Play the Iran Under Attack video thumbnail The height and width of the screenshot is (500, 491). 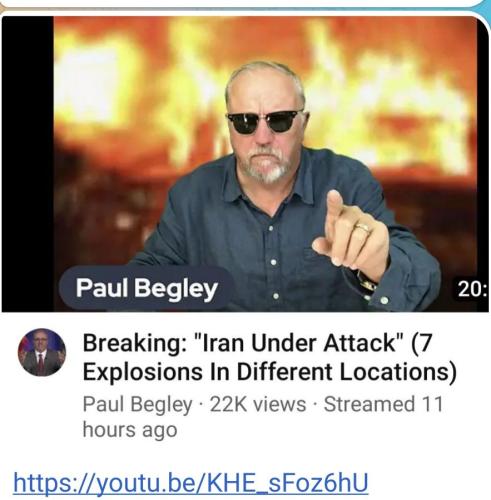[x=245, y=164]
